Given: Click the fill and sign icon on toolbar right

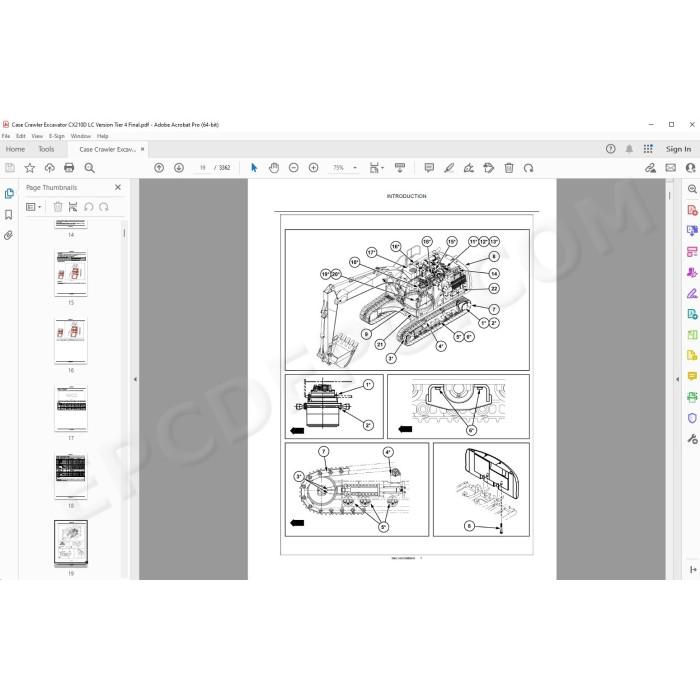Looking at the screenshot, I should (x=650, y=168).
